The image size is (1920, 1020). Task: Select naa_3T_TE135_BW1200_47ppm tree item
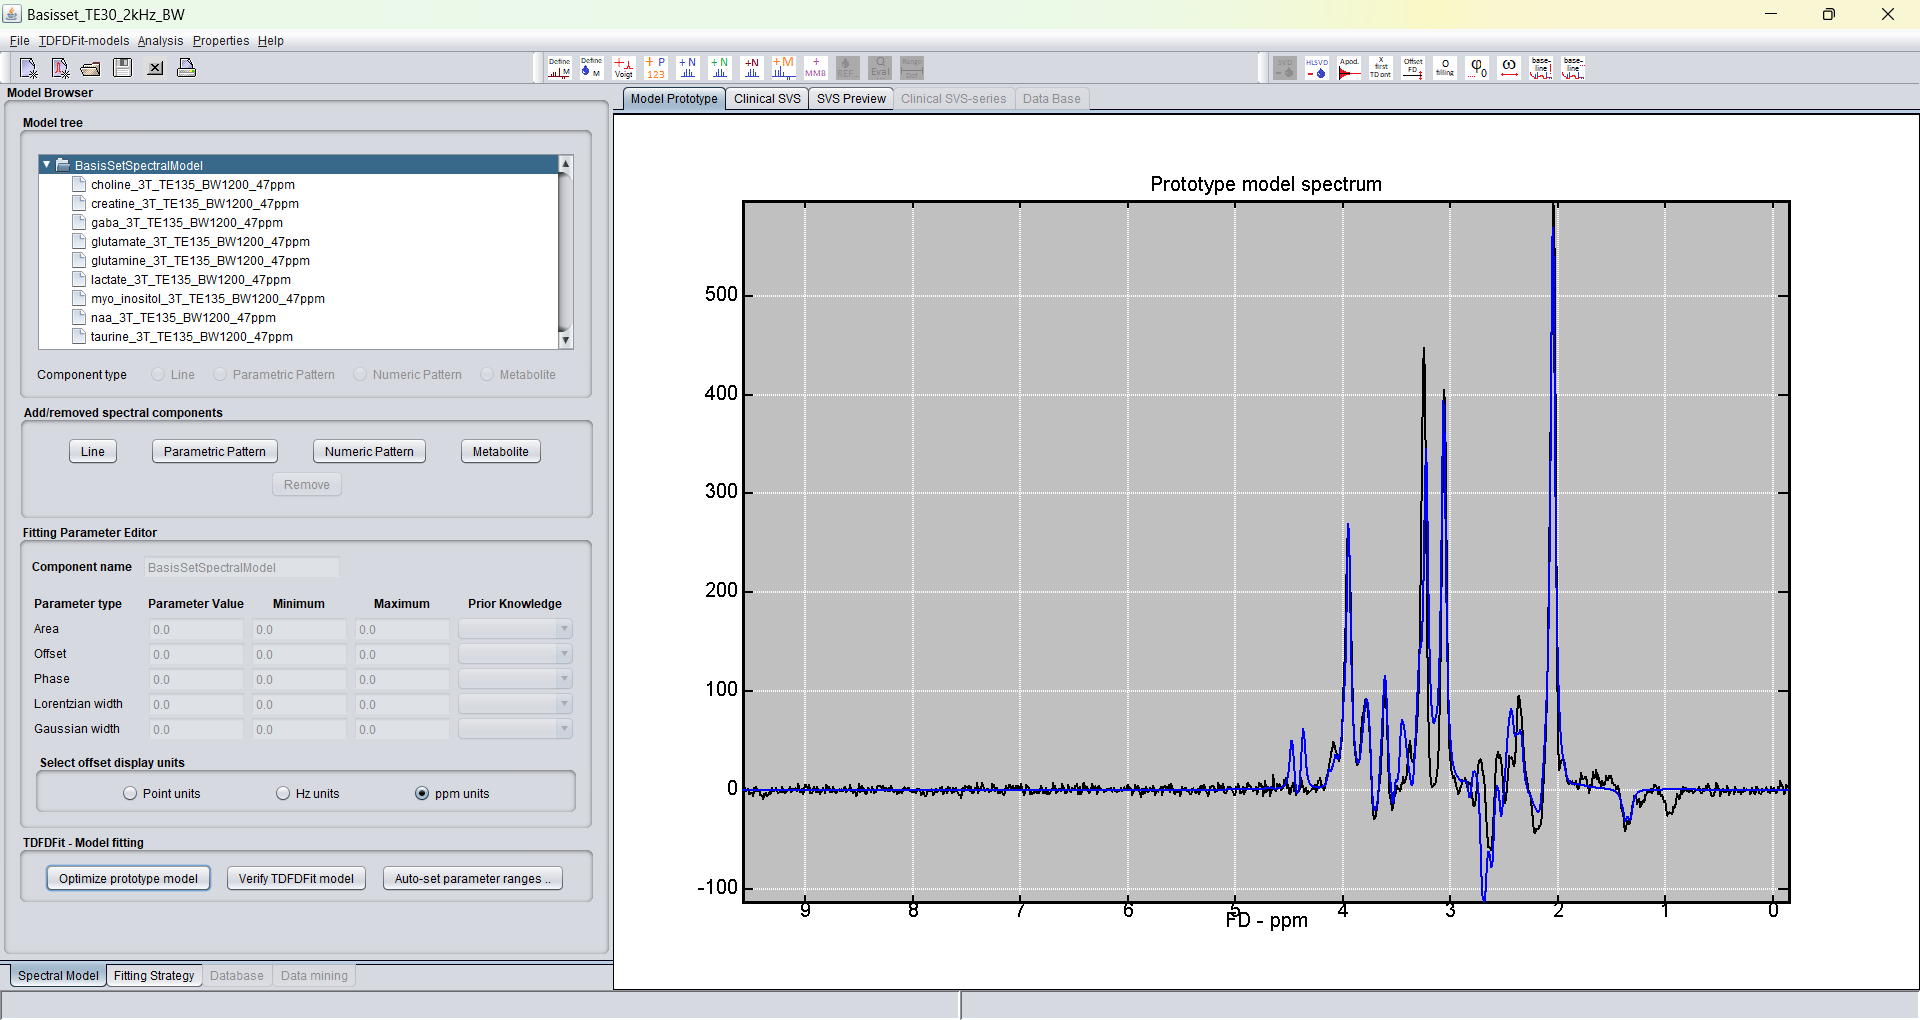tap(183, 318)
